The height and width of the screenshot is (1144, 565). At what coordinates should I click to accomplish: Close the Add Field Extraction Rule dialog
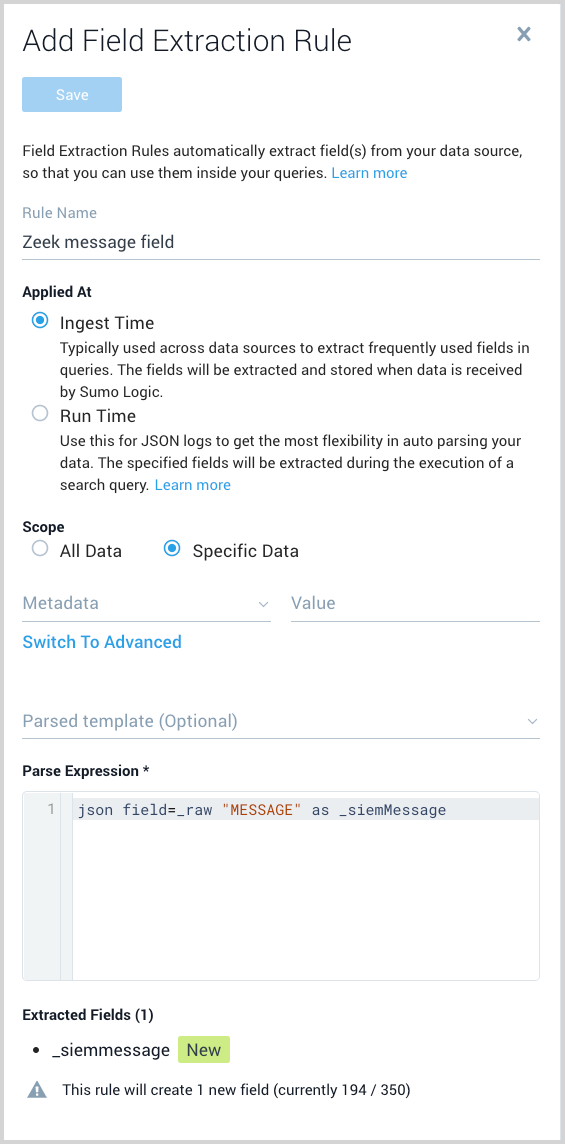(523, 34)
